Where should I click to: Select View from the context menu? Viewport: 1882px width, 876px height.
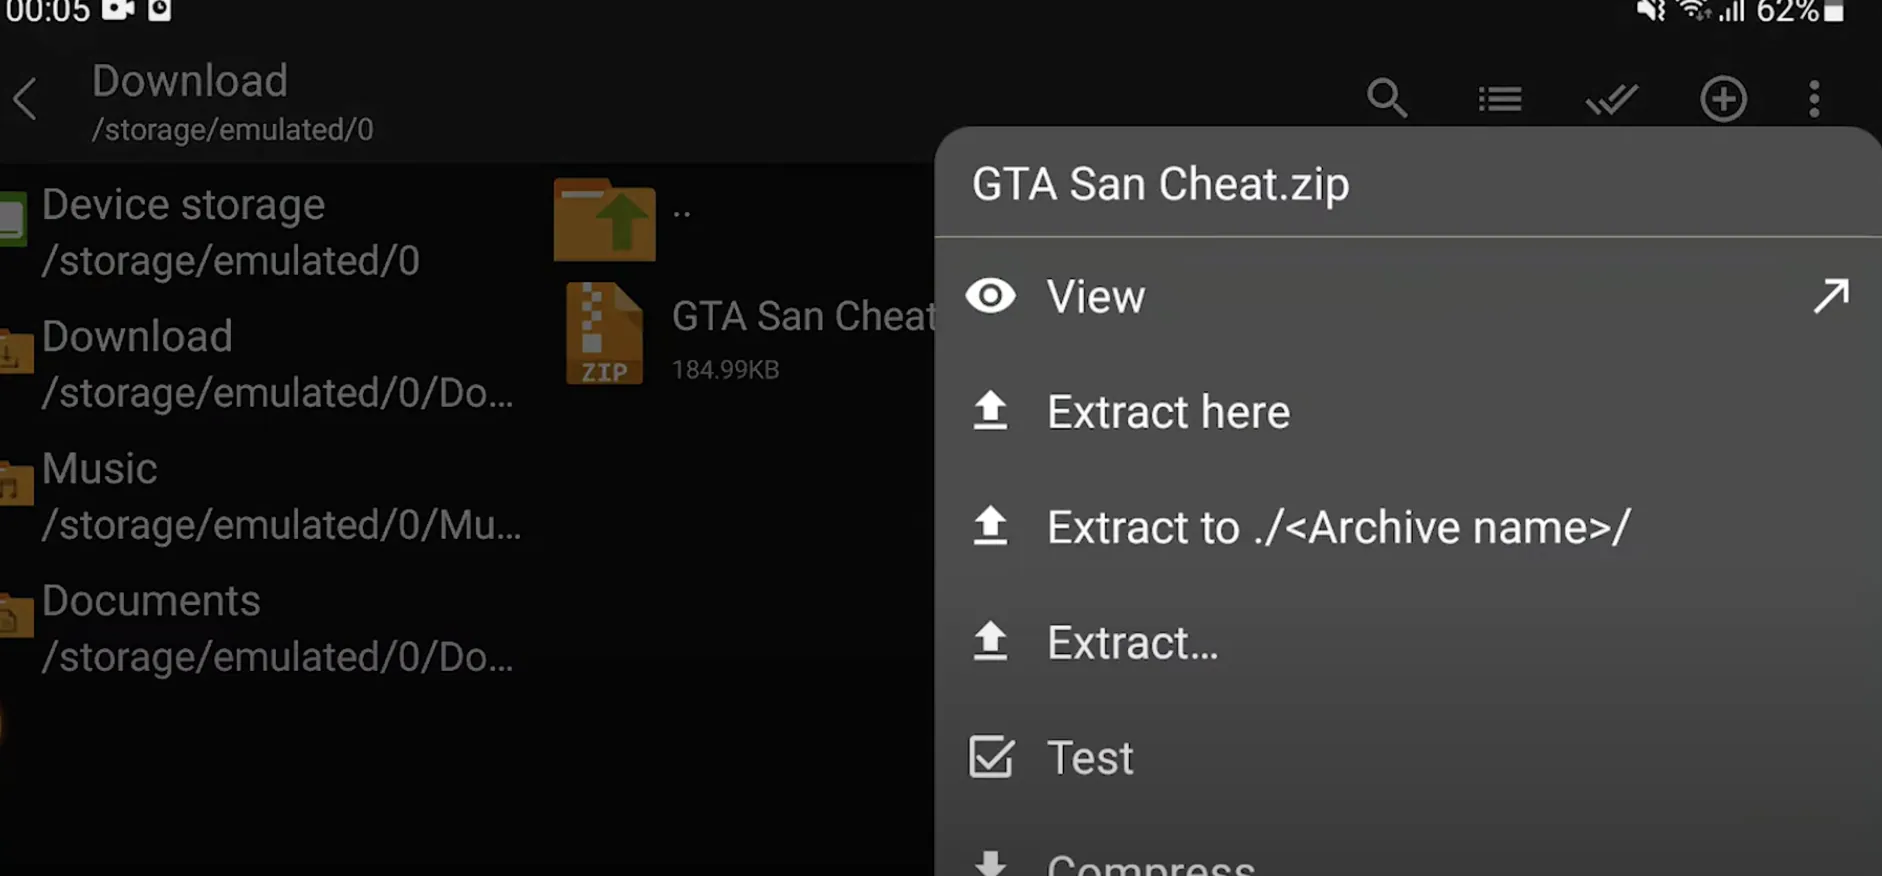1408,296
